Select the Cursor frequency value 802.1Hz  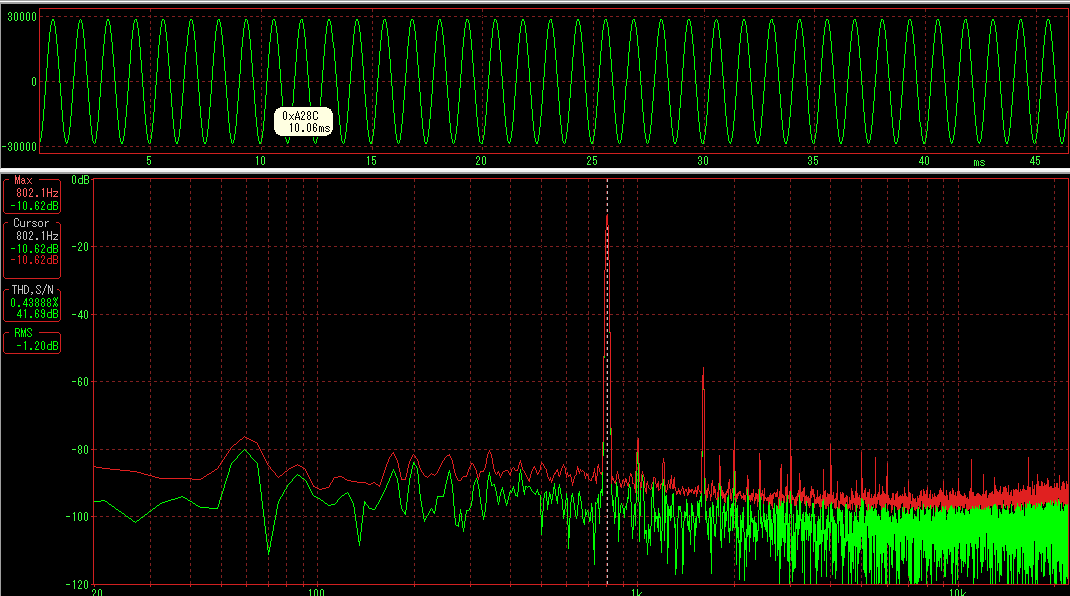(37, 236)
